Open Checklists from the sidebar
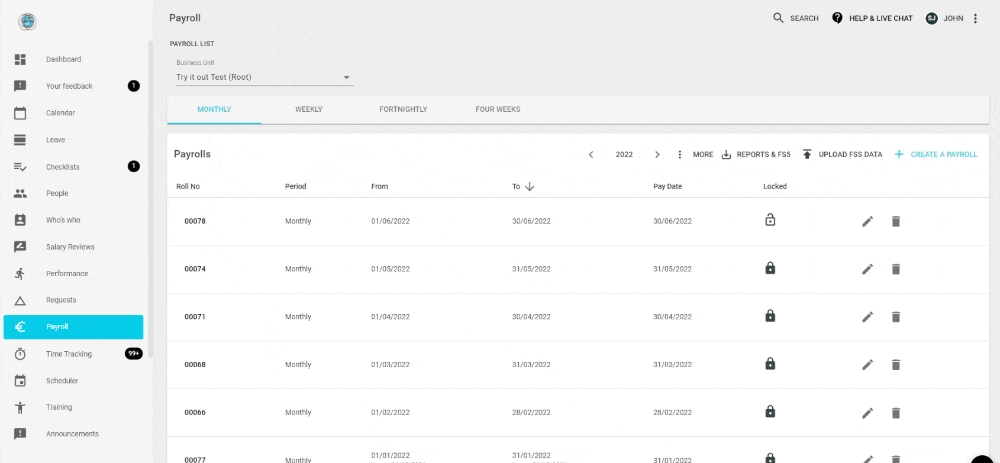The height and width of the screenshot is (463, 1000). pos(73,166)
